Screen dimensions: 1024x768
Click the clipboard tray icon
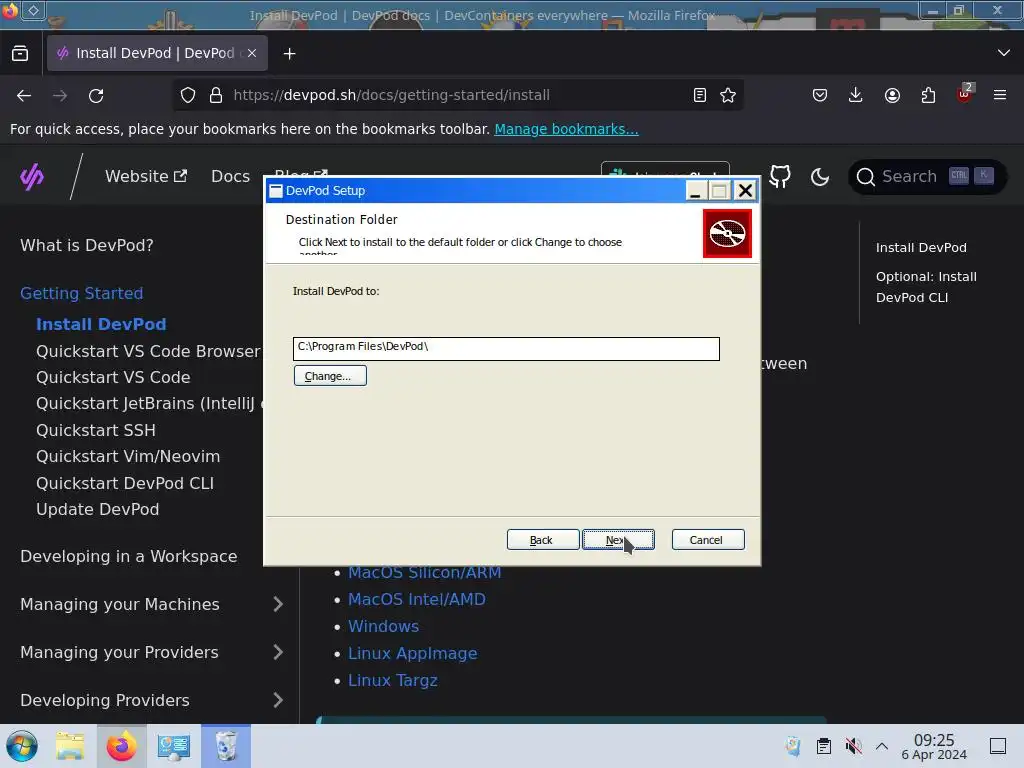click(824, 746)
